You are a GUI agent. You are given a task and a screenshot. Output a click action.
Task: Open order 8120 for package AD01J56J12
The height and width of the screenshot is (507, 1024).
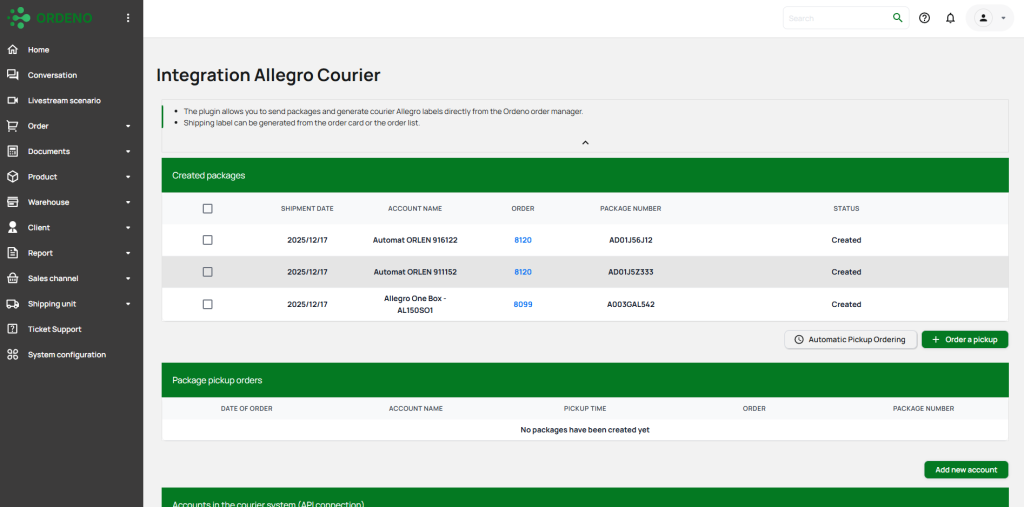point(522,240)
